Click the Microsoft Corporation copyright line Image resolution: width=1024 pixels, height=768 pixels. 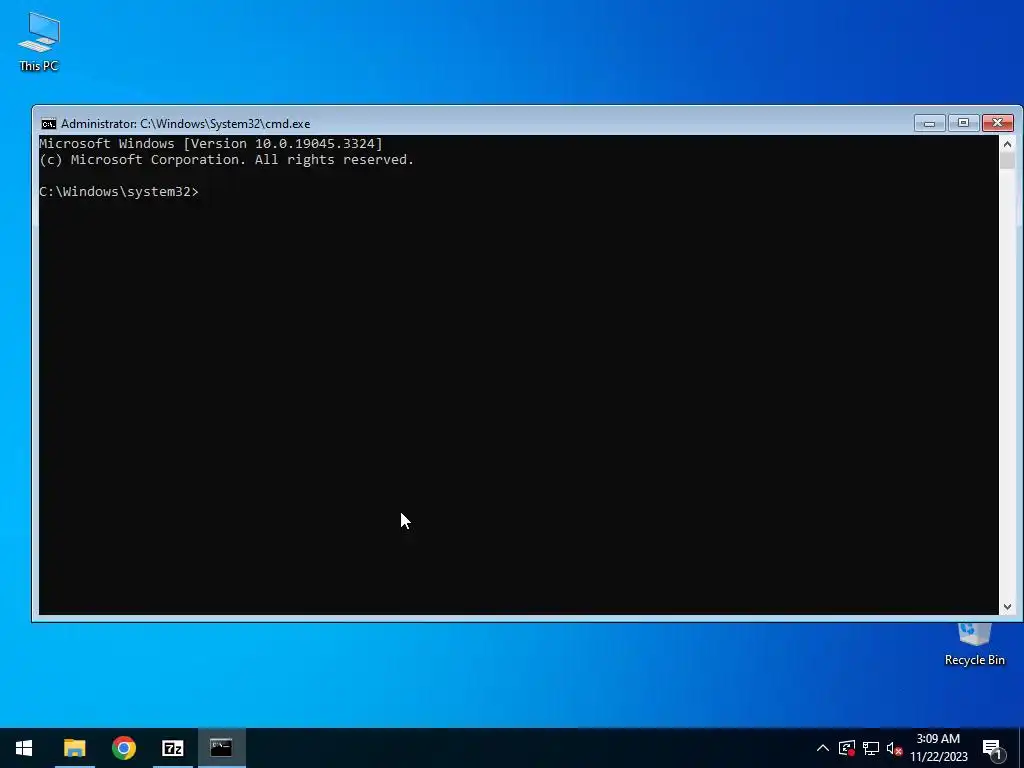(227, 160)
